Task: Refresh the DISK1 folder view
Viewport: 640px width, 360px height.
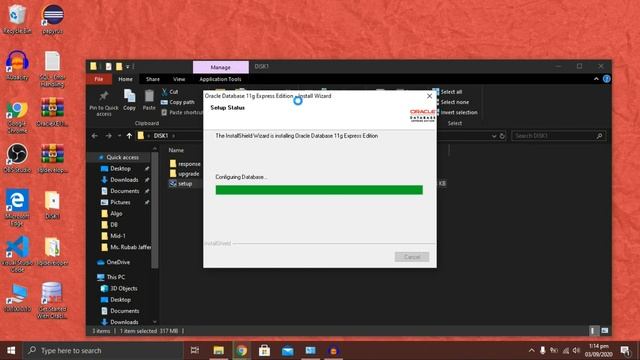Action: (x=502, y=136)
